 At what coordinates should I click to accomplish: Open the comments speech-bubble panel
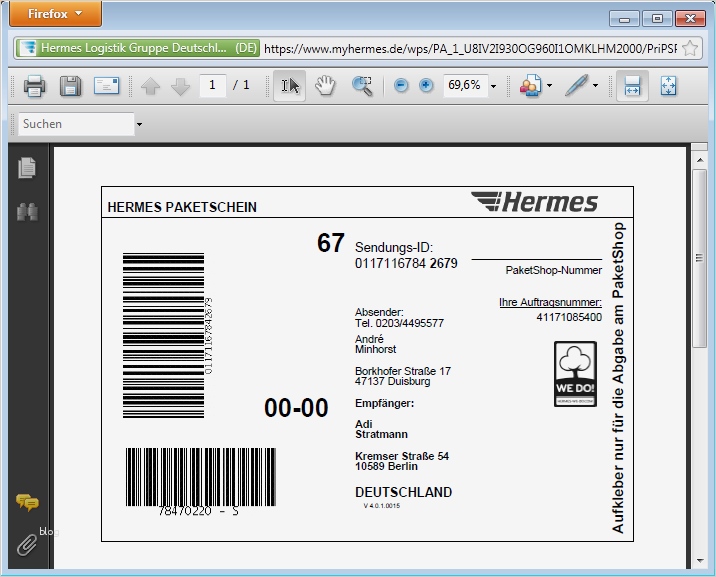coord(27,503)
